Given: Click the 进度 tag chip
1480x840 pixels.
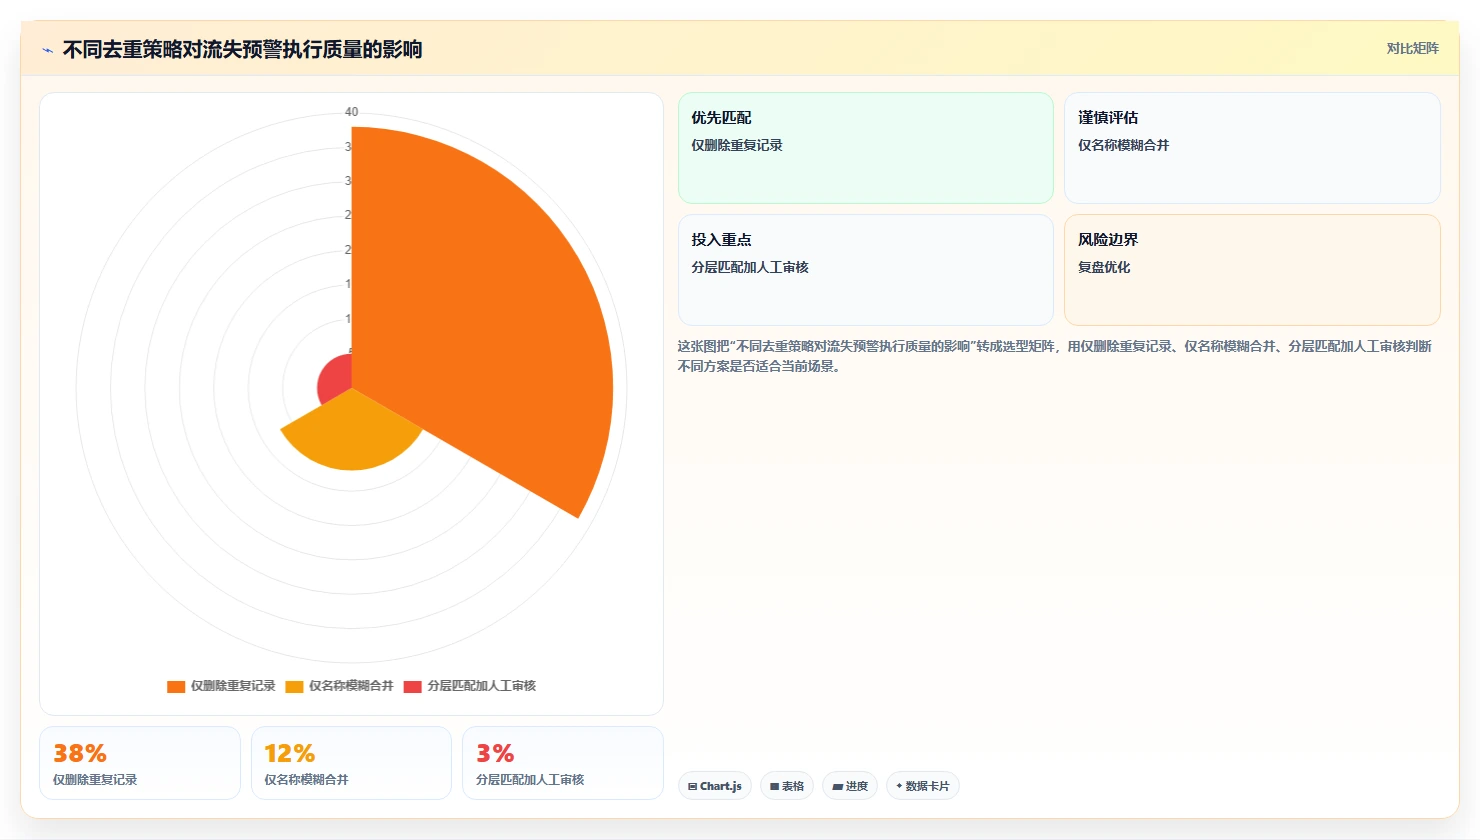Looking at the screenshot, I should (850, 786).
